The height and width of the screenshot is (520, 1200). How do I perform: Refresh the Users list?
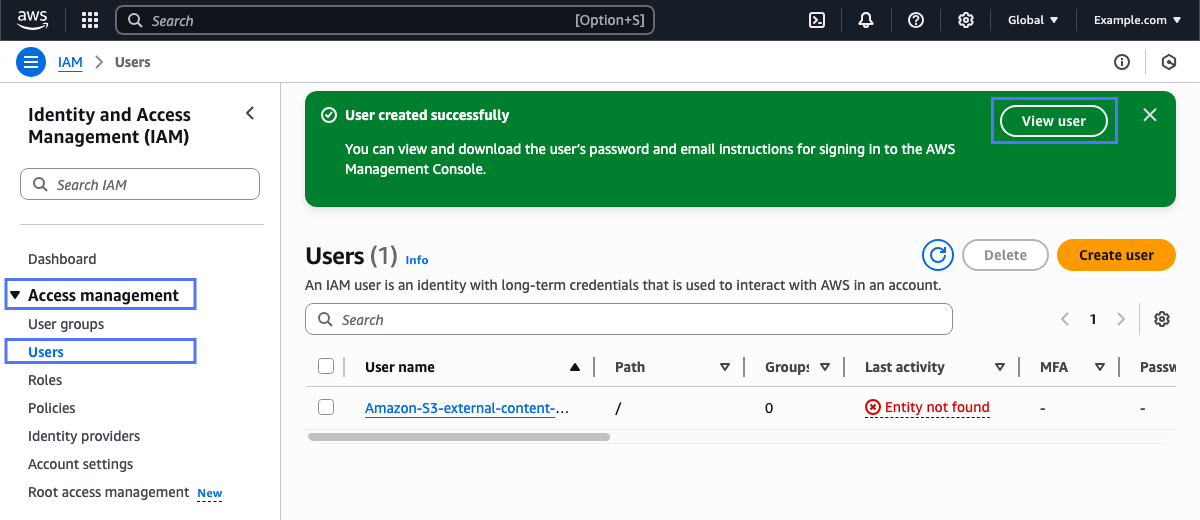(x=938, y=255)
